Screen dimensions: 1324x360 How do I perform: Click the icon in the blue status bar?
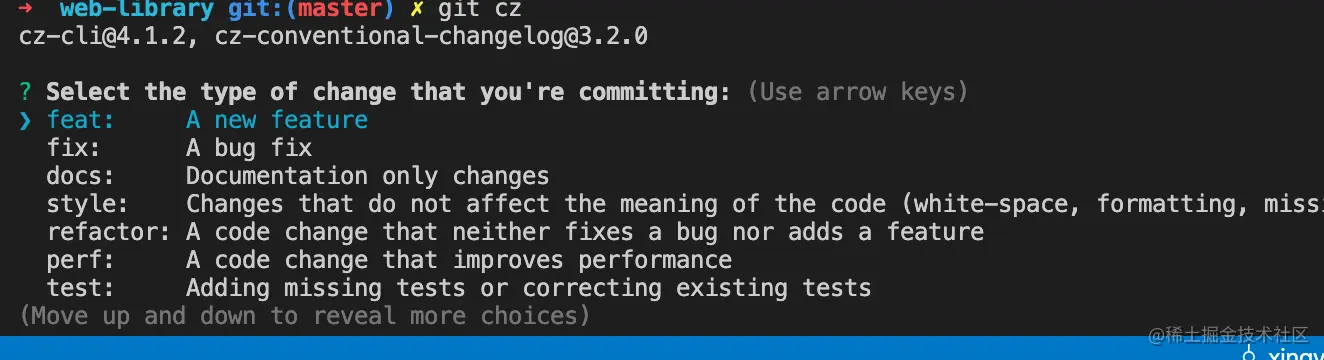[1248, 352]
